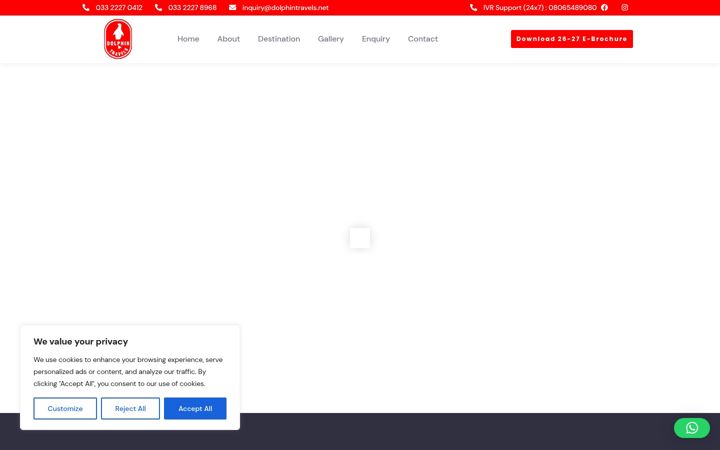Download the 26-27 E-Brochure
Screen dimensions: 720x450
pos(572,39)
